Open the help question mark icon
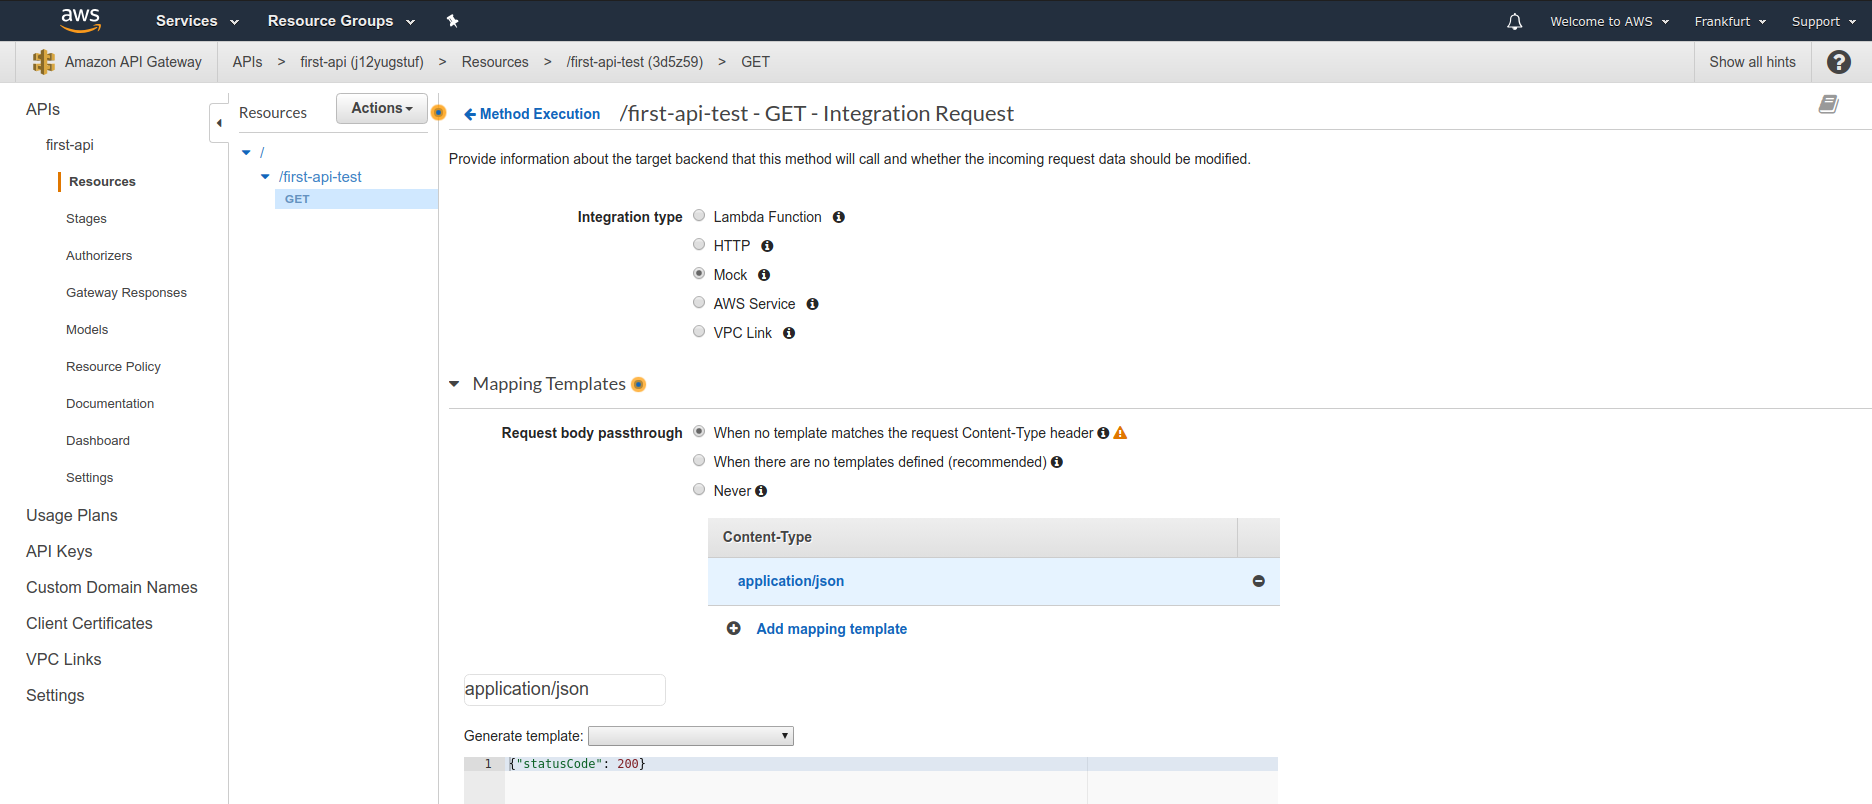This screenshot has height=804, width=1872. click(1838, 62)
